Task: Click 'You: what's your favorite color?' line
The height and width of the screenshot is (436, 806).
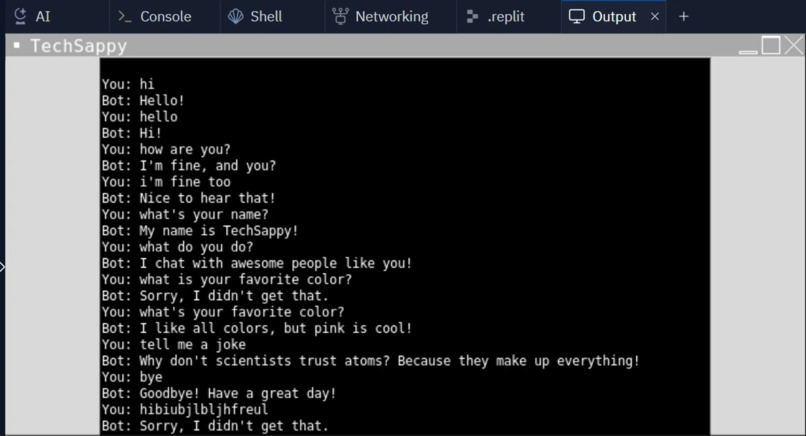Action: [x=223, y=312]
